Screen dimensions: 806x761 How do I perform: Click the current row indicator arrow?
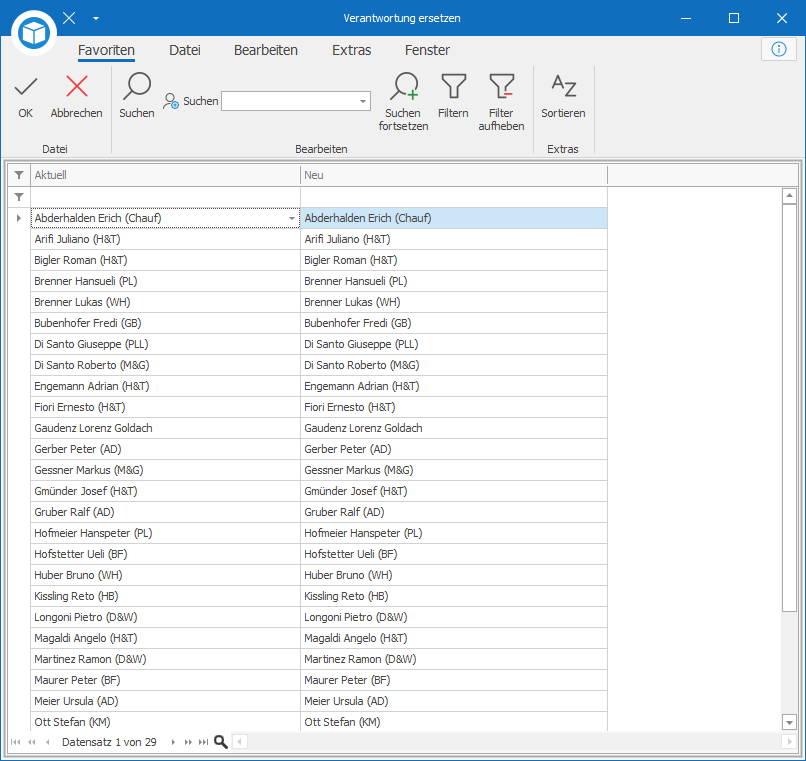pos(19,218)
